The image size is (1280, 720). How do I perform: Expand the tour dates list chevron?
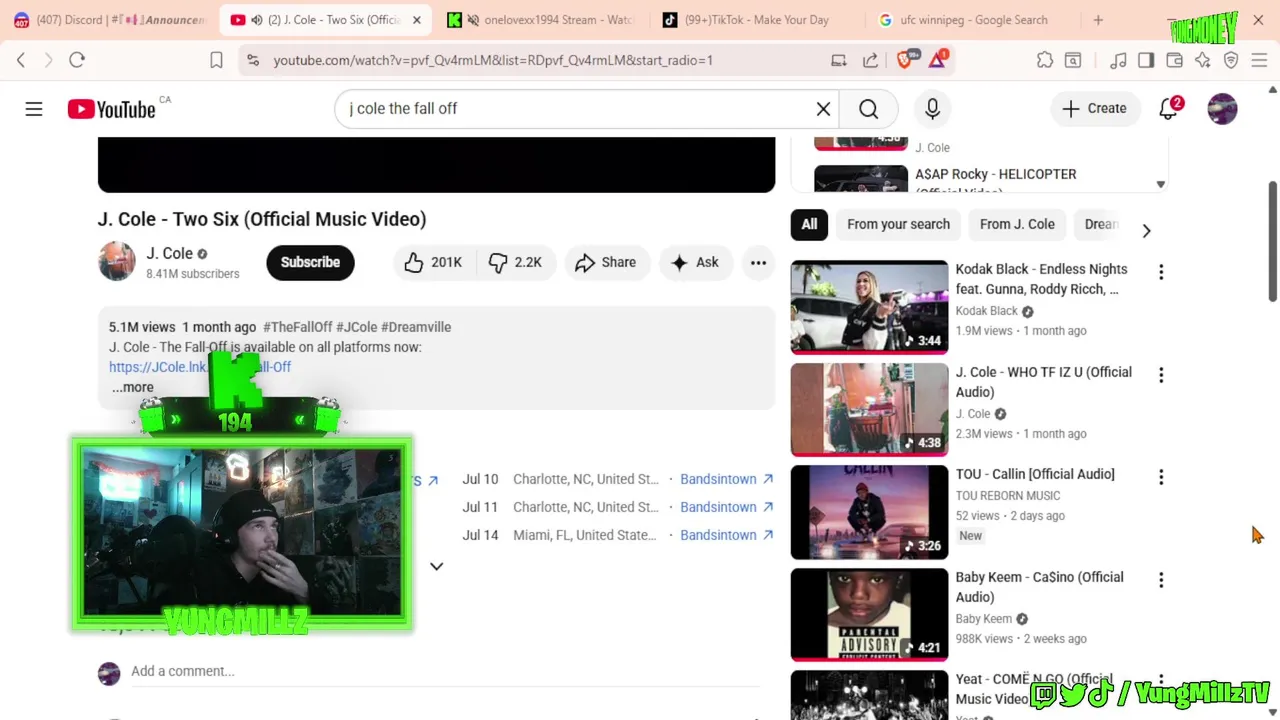pyautogui.click(x=436, y=566)
